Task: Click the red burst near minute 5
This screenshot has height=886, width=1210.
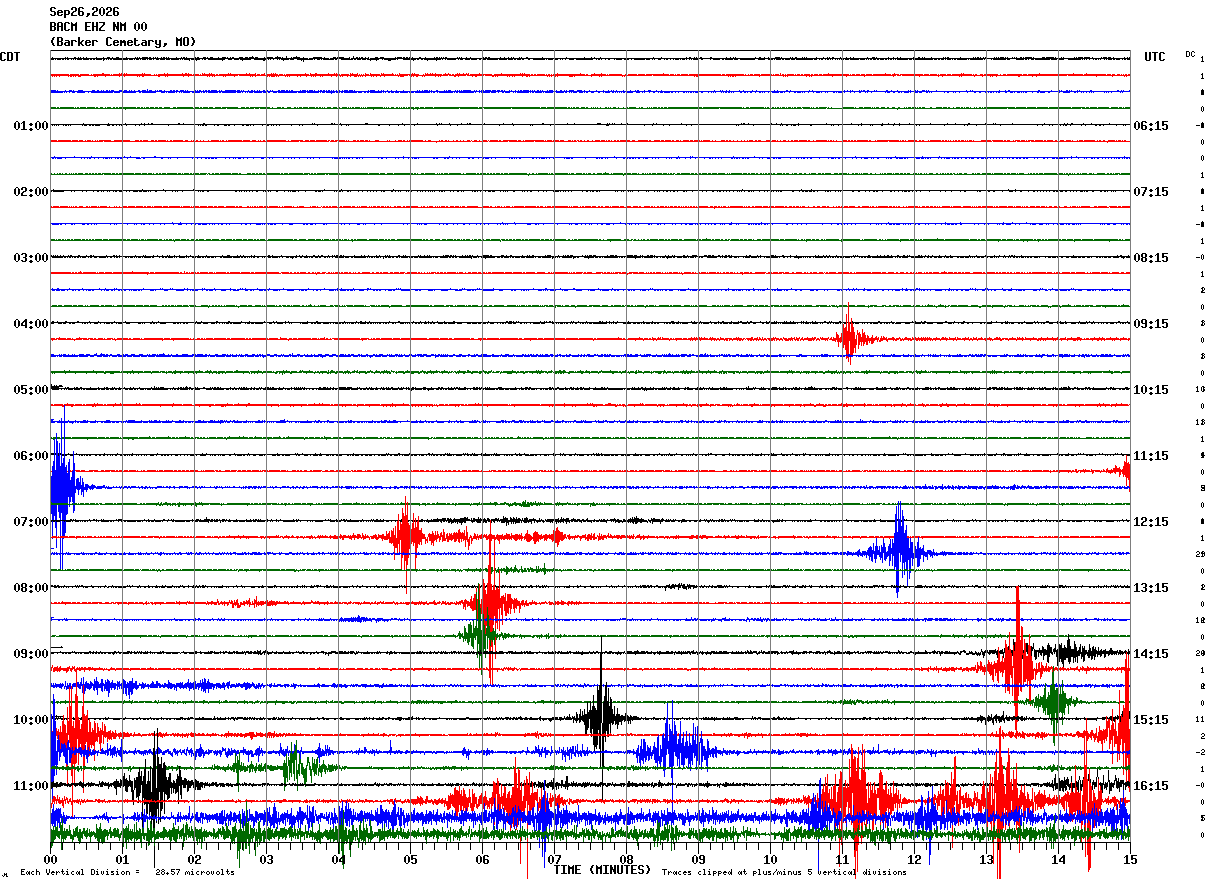Action: pos(406,537)
